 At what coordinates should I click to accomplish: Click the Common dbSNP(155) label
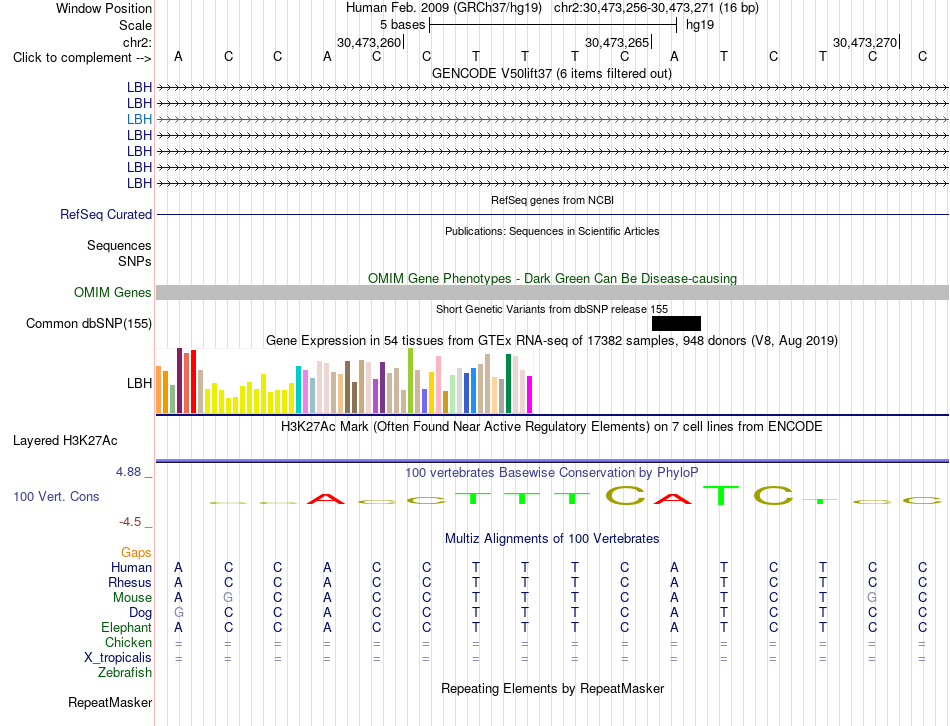[x=89, y=324]
